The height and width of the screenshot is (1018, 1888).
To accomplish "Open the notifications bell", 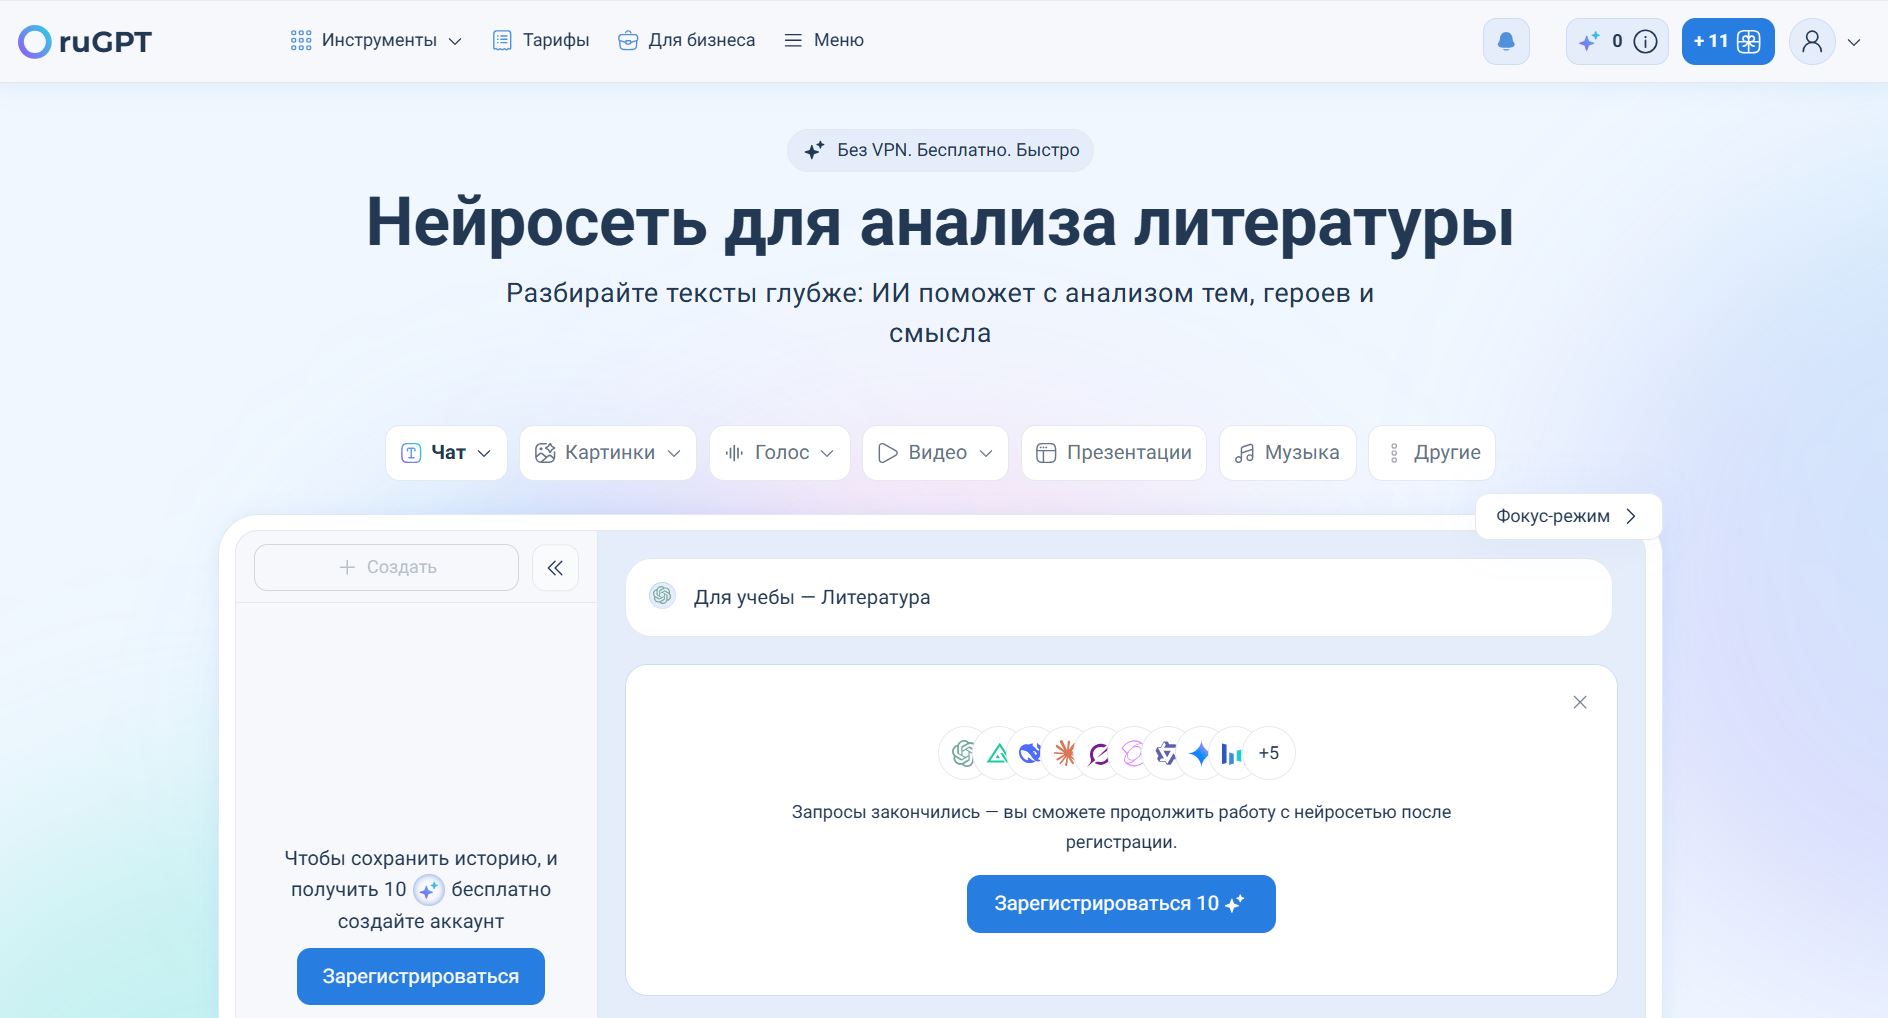I will pos(1506,42).
